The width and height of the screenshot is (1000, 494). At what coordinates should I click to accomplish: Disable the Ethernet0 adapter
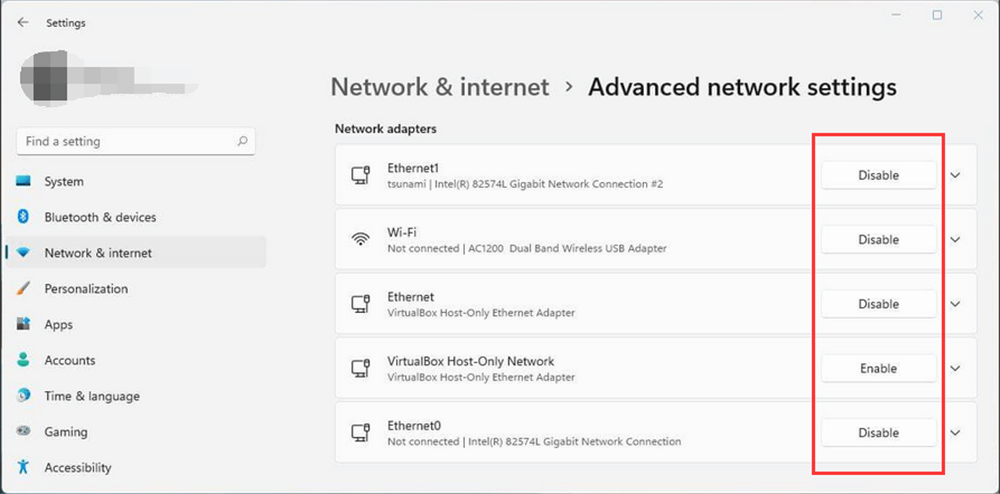tap(878, 433)
